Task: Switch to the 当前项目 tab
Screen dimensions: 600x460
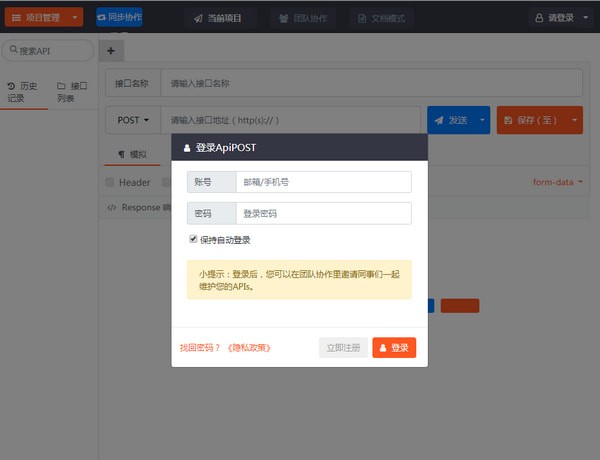Action: (x=217, y=18)
